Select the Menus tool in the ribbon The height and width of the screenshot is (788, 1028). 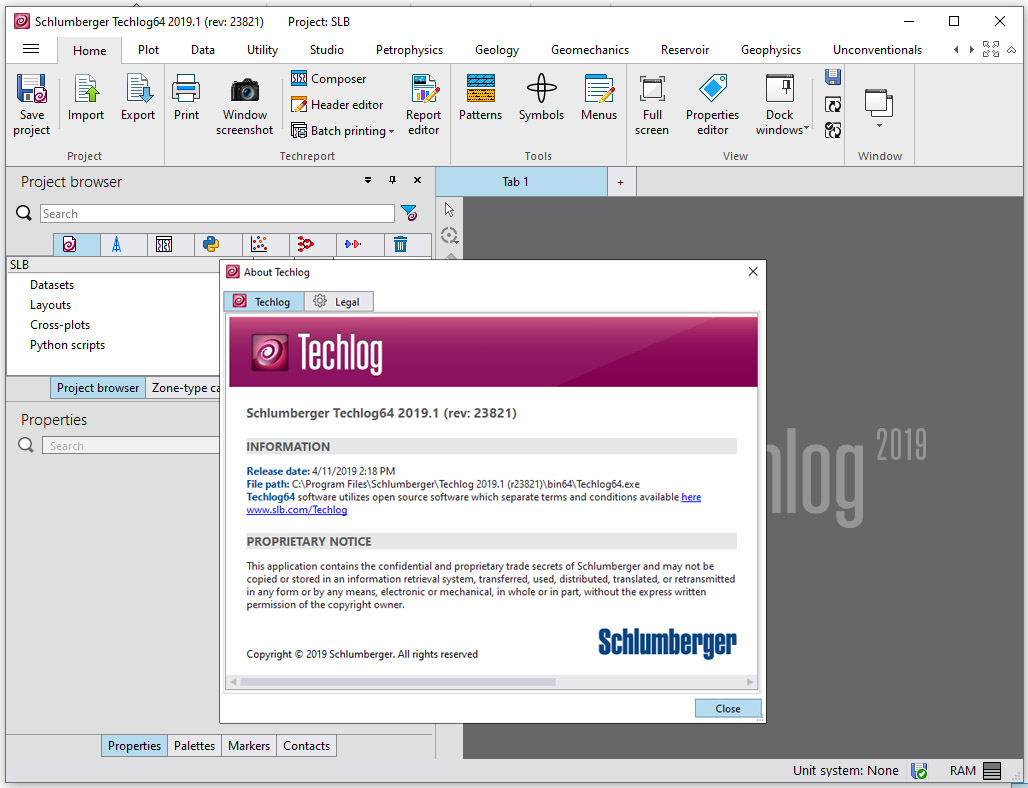coord(599,103)
